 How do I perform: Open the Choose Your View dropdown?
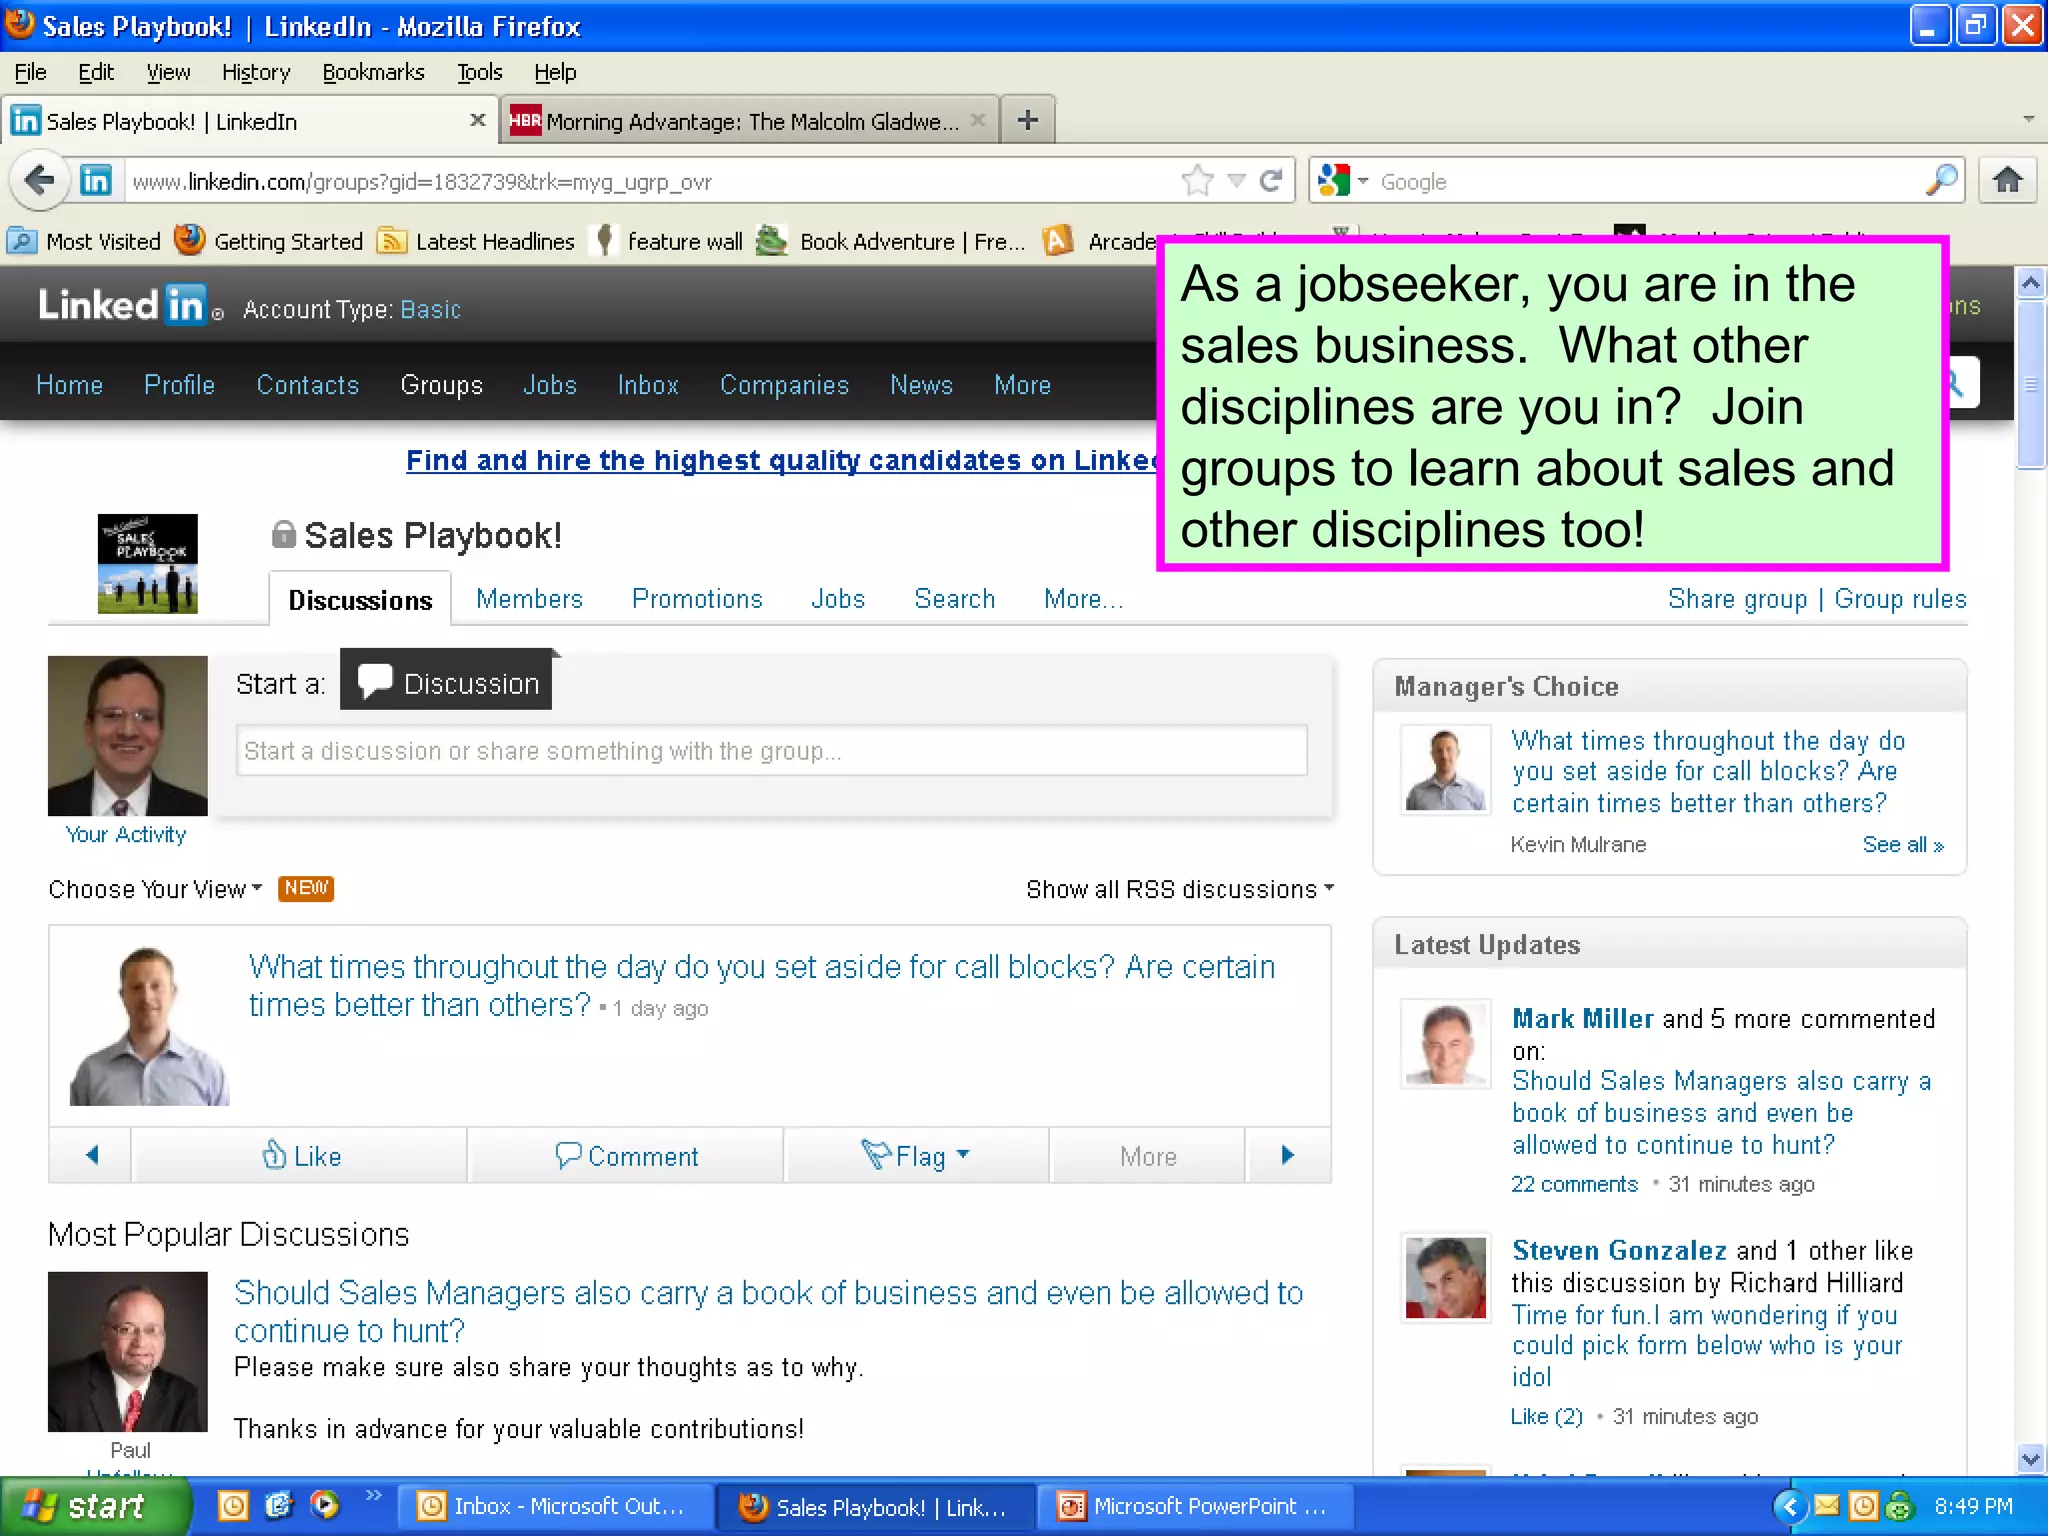coord(156,889)
